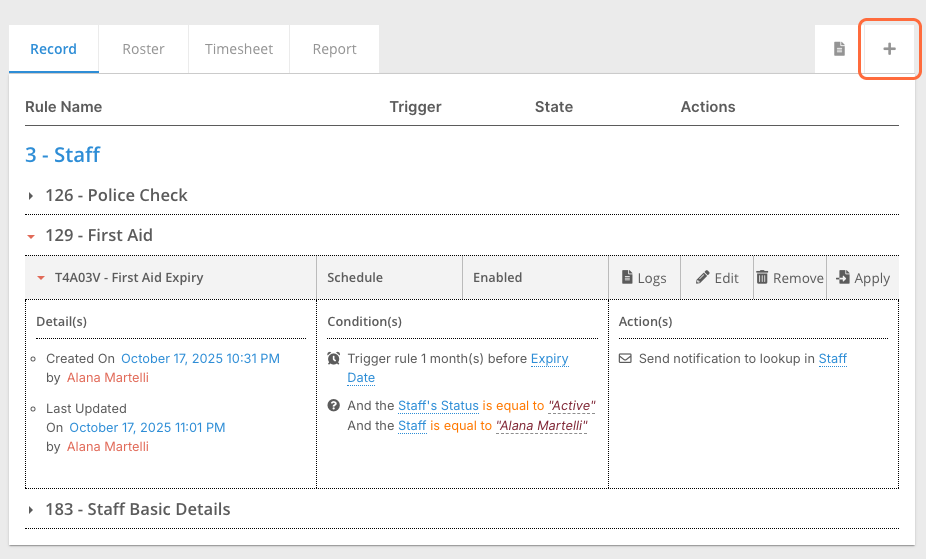Click the question mark condition icon
This screenshot has height=559, width=926.
334,406
